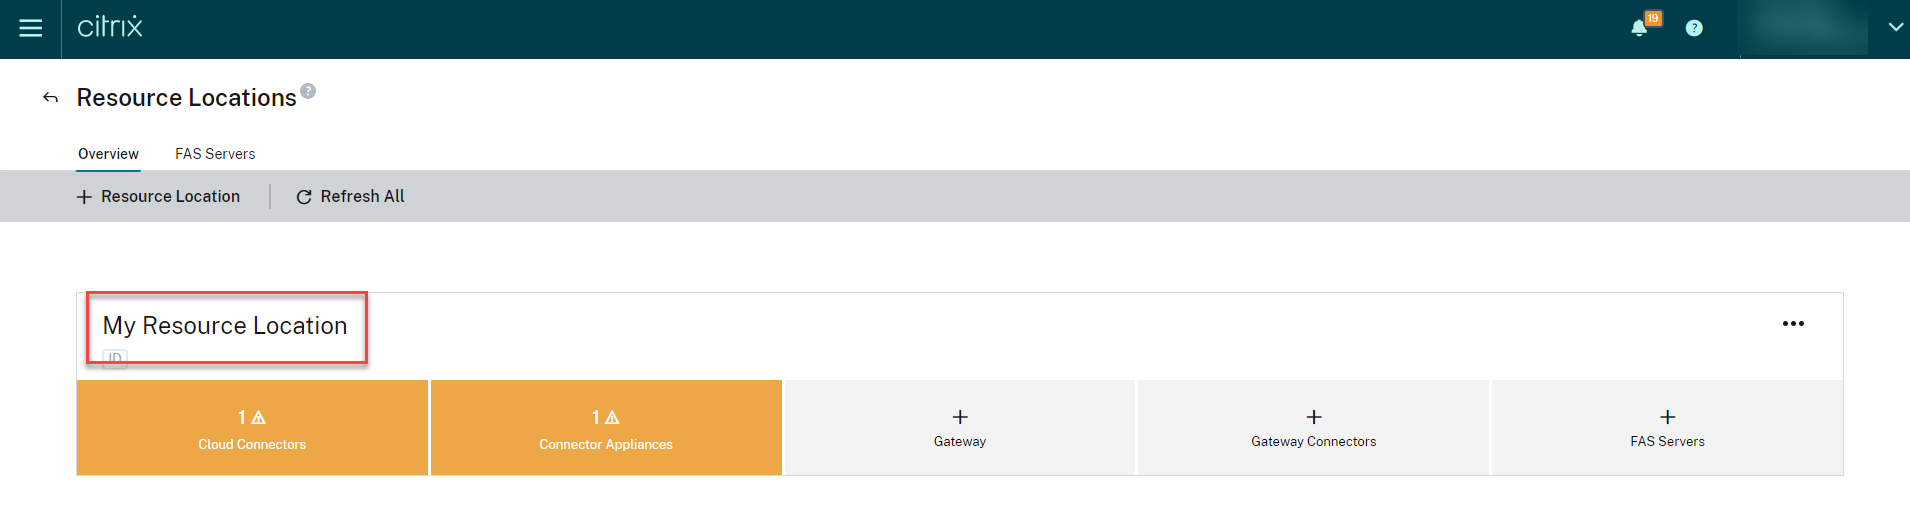This screenshot has height=521, width=1910.
Task: Click the Citrix logo
Action: click(110, 27)
